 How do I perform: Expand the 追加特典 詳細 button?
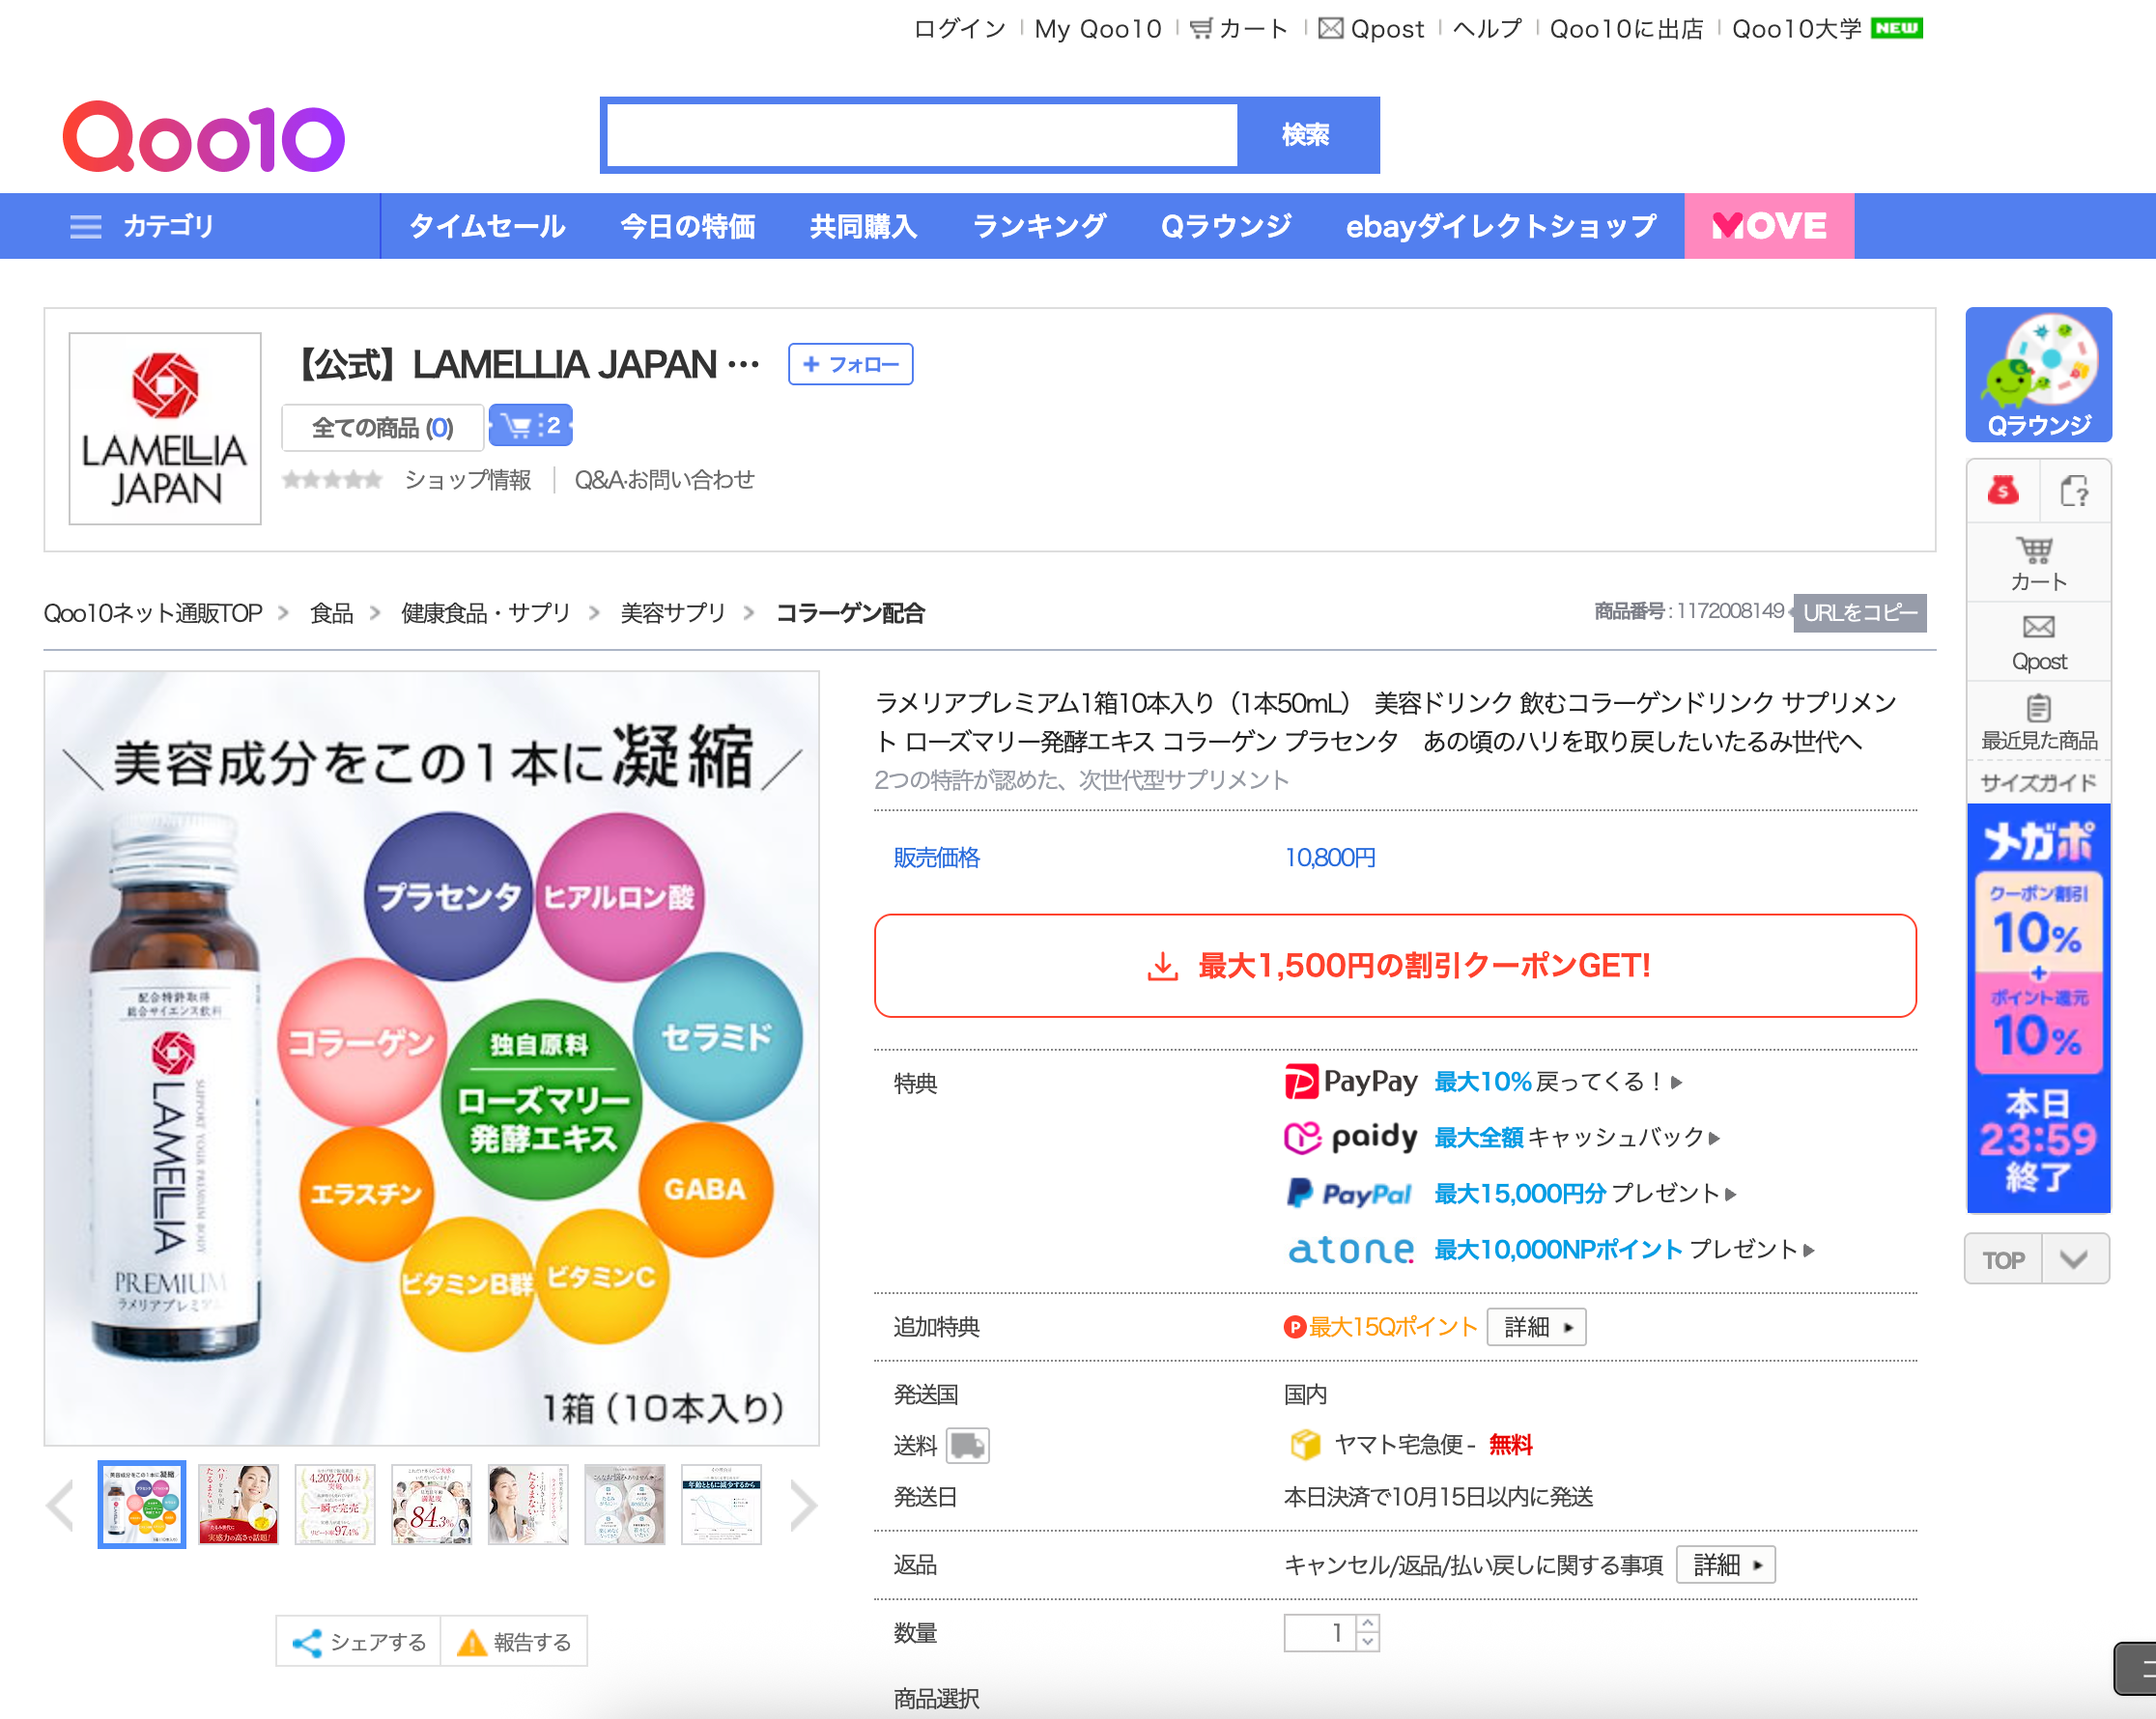[x=1536, y=1327]
